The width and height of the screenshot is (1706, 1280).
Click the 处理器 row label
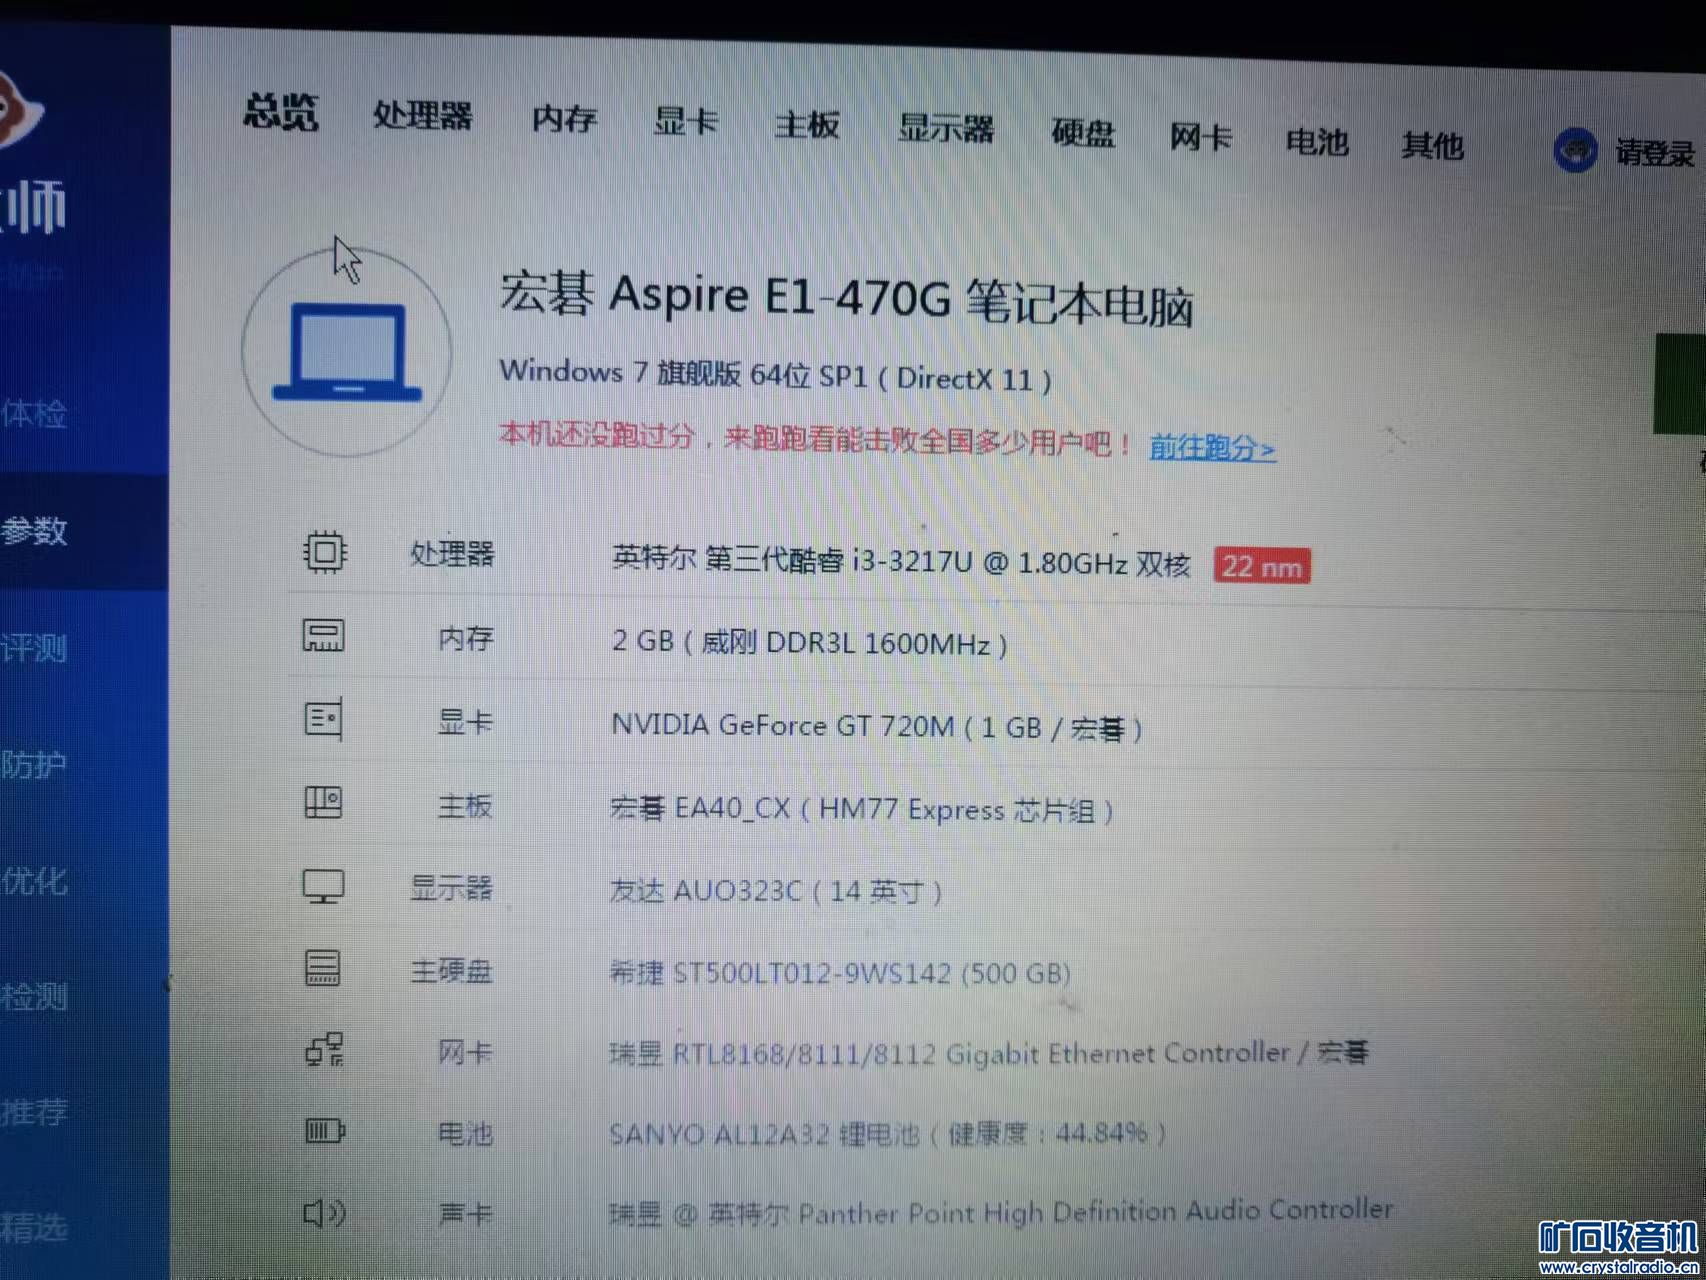pos(452,554)
